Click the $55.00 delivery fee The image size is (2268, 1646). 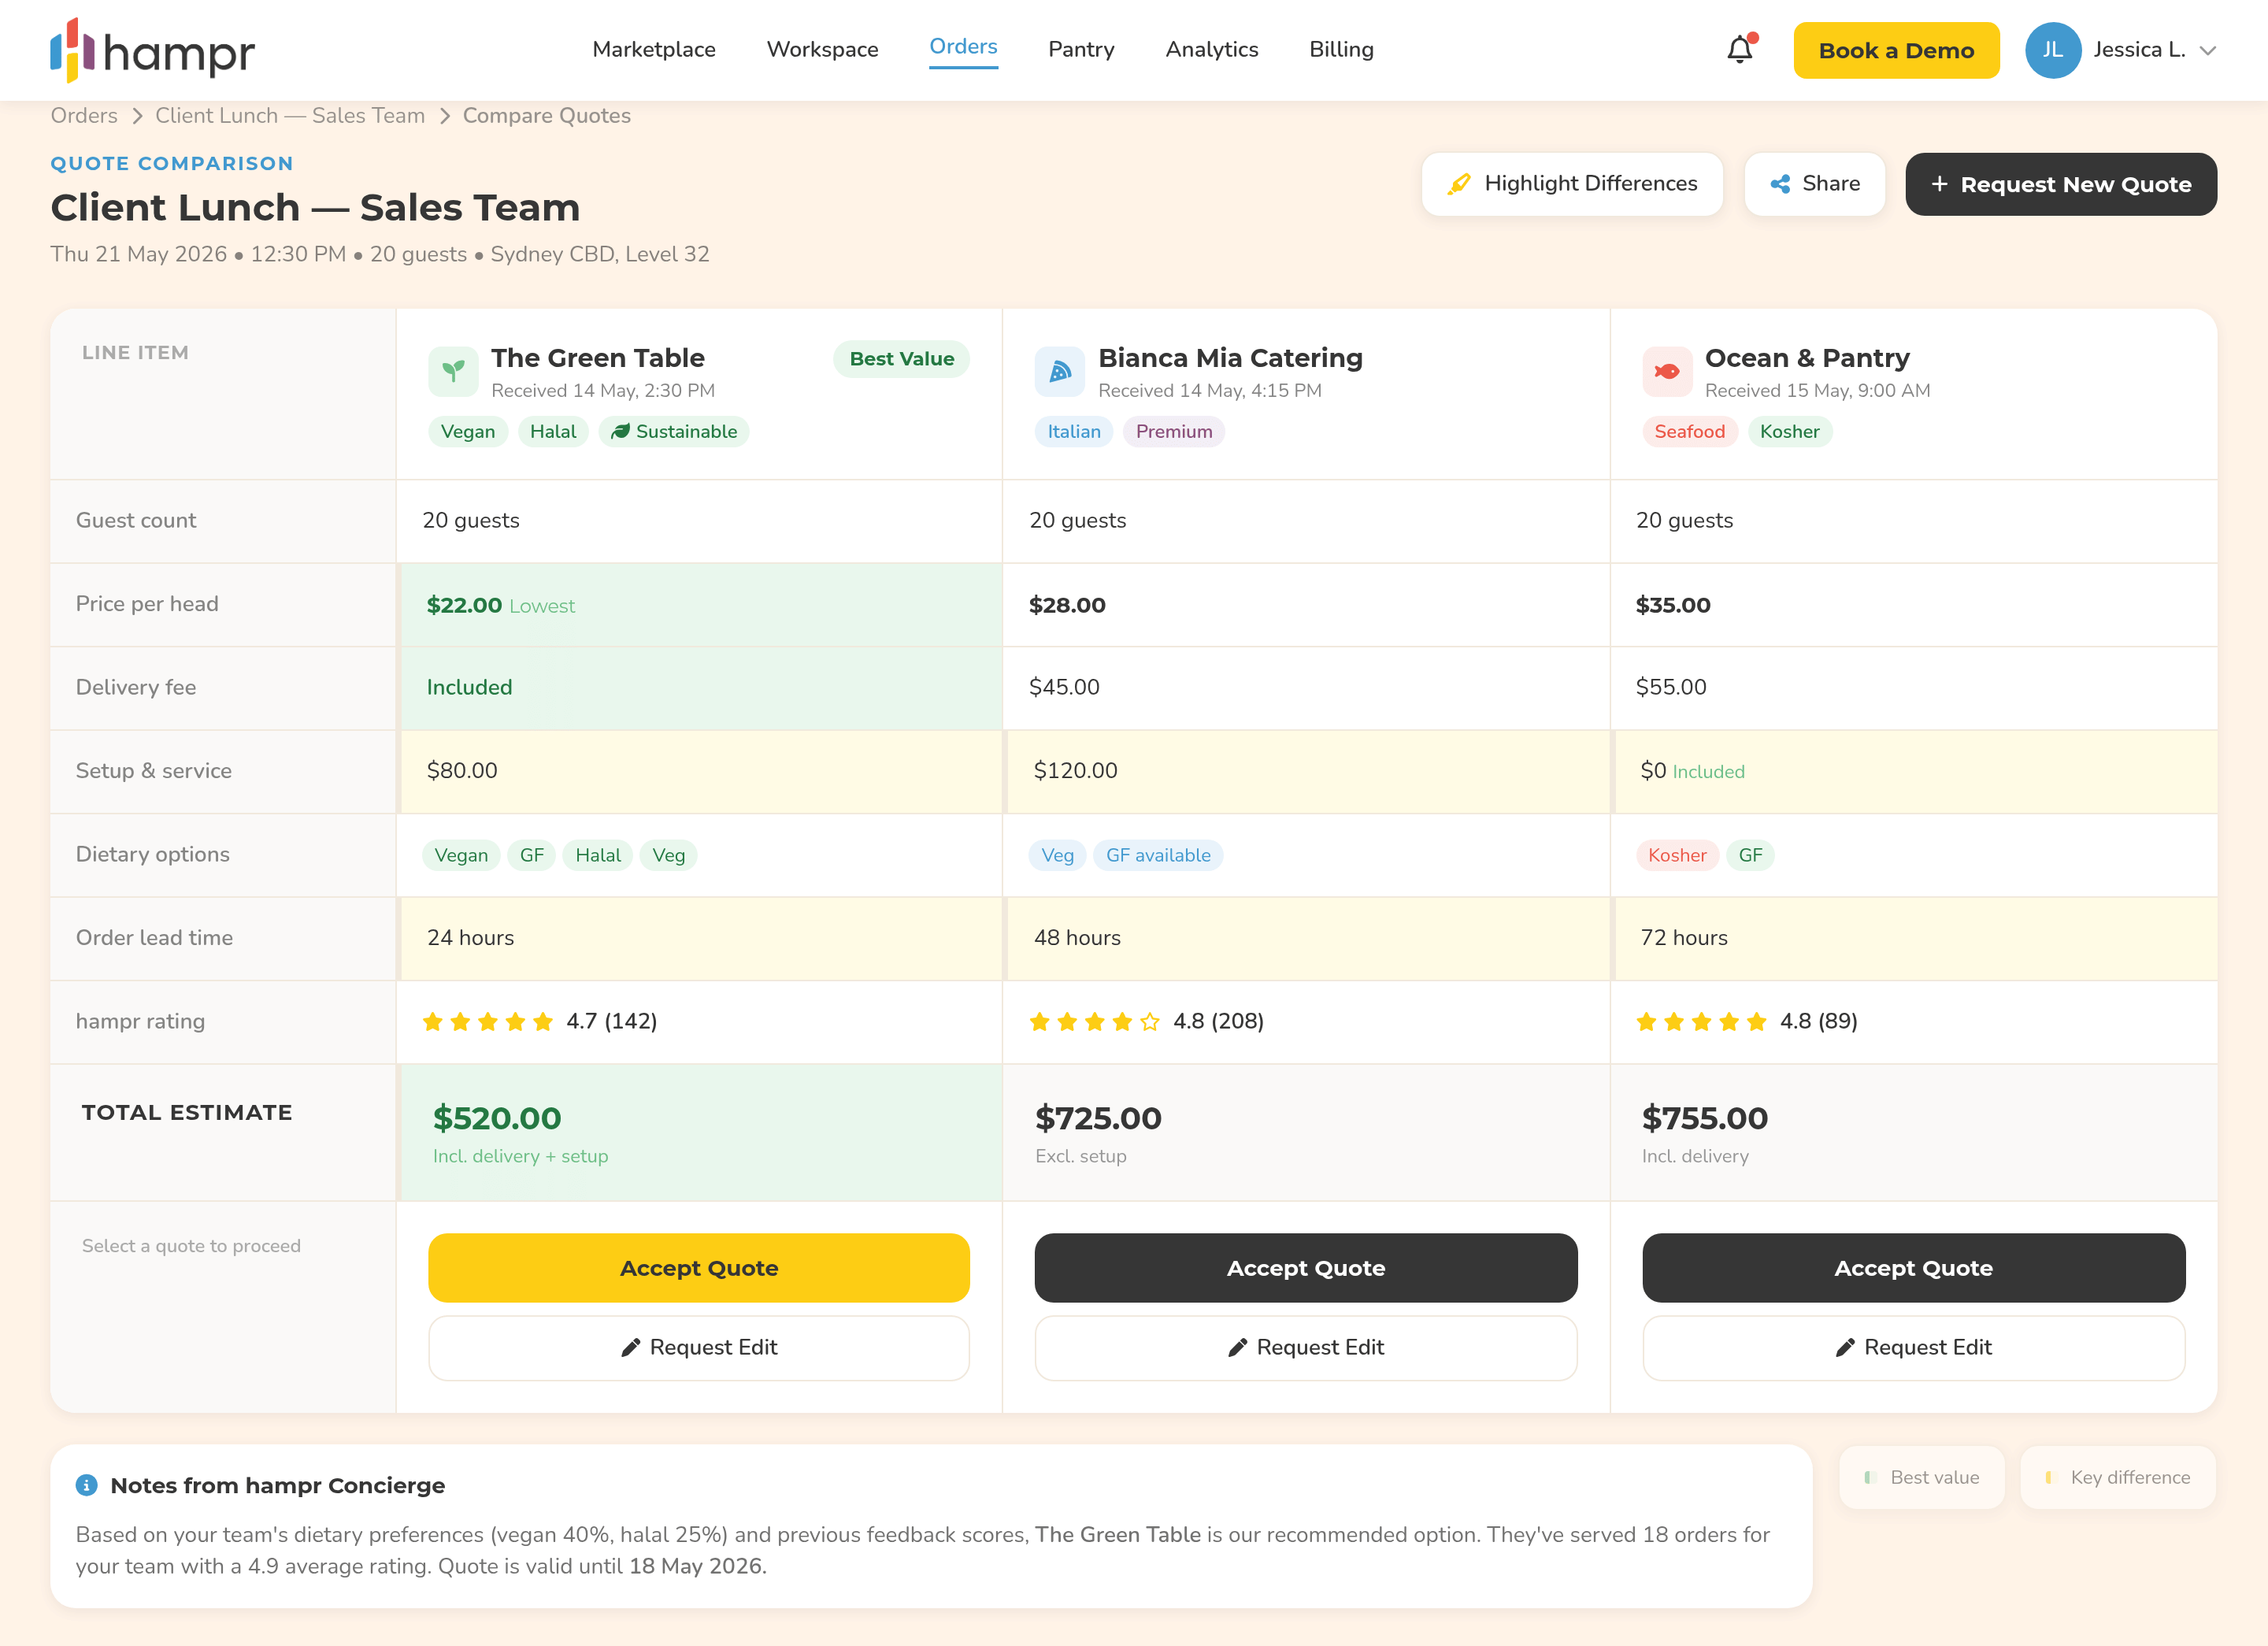(1671, 687)
